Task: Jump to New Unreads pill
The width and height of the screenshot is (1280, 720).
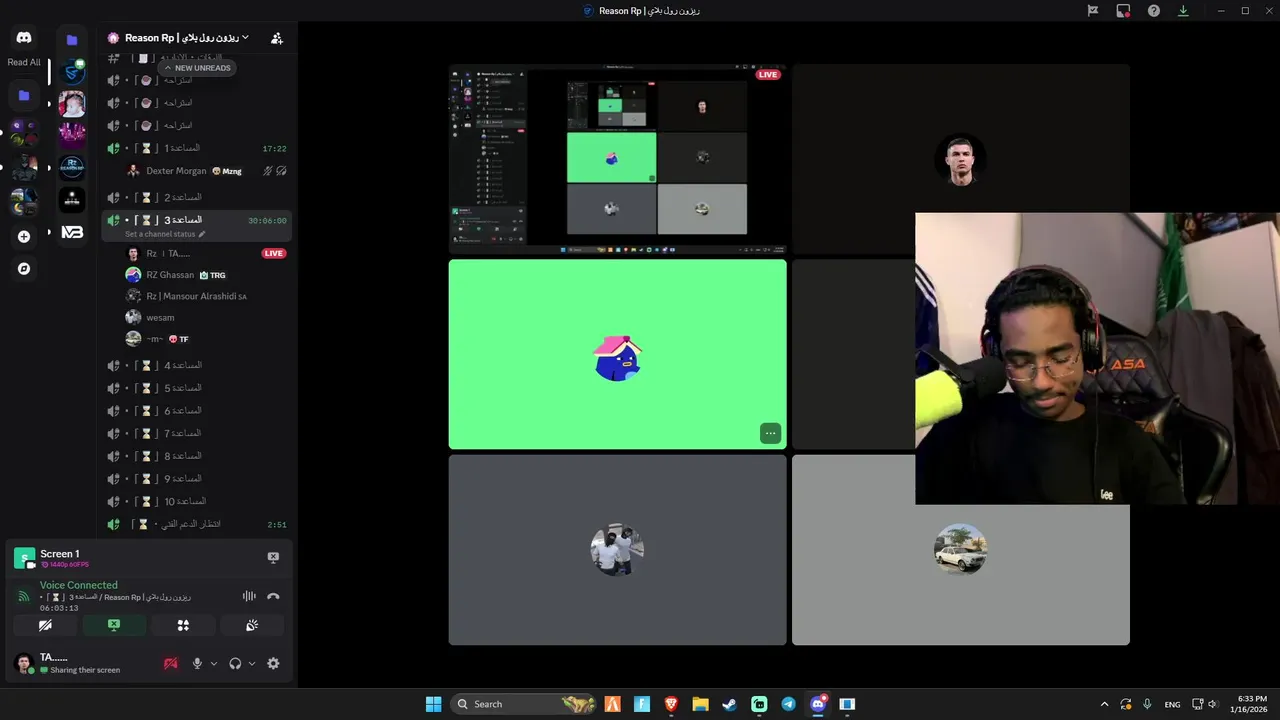Action: coord(197,68)
